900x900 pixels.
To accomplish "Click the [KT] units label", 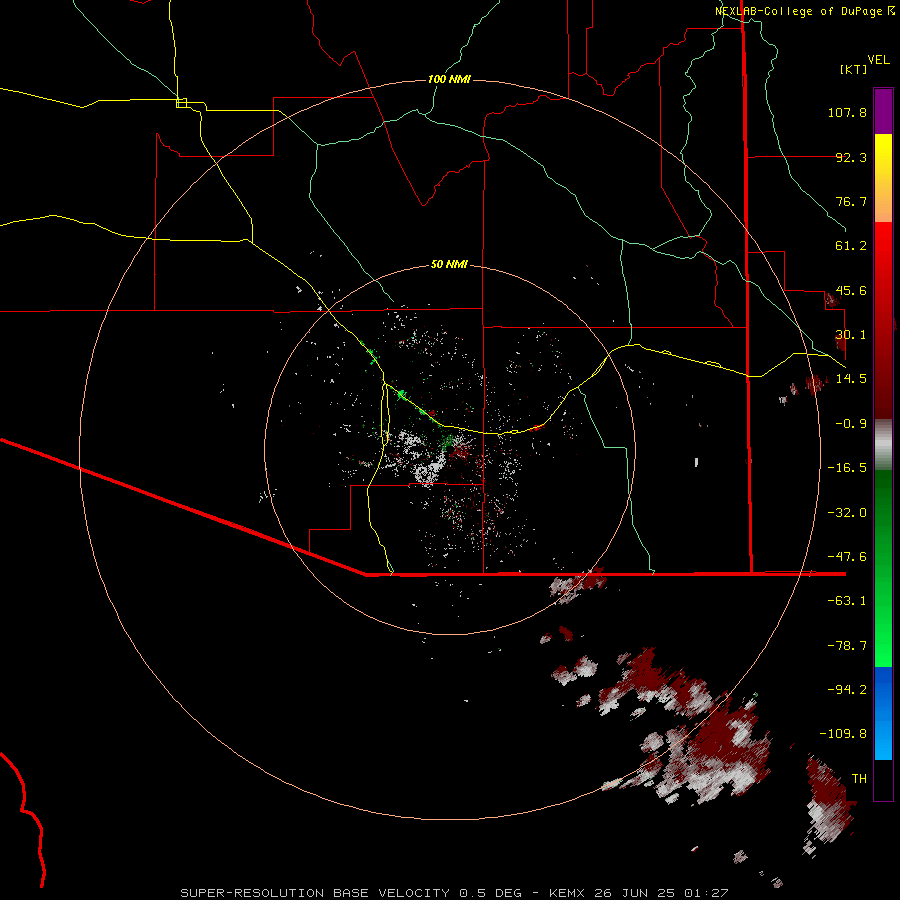I will pyautogui.click(x=854, y=69).
